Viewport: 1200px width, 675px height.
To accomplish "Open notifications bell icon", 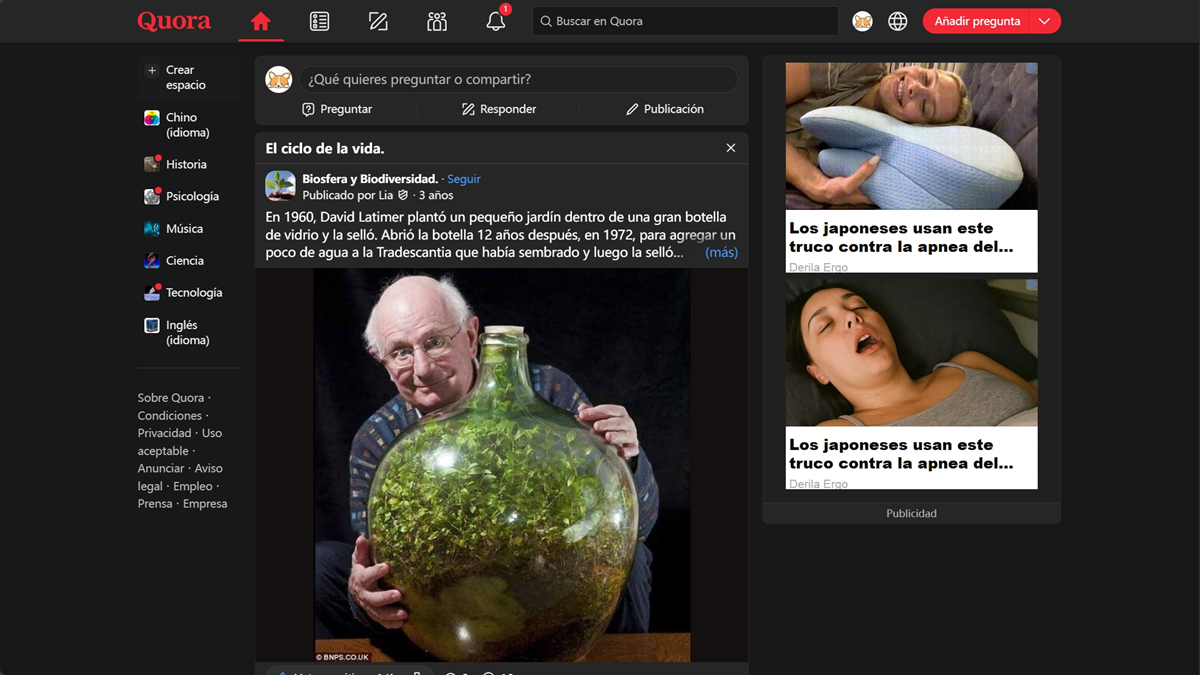I will click(x=496, y=21).
